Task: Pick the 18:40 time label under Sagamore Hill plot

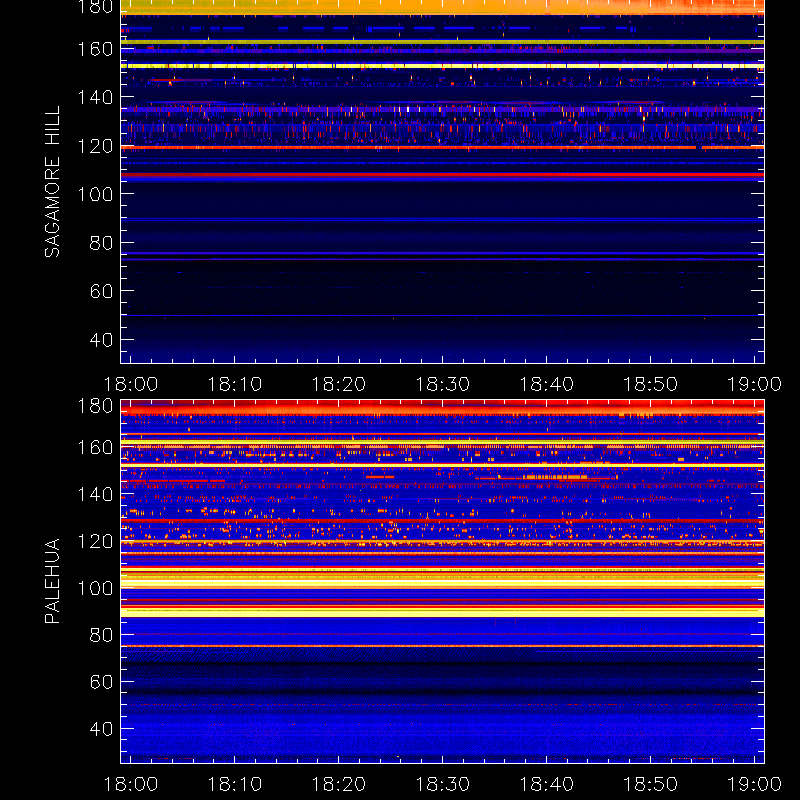Action: coord(546,384)
